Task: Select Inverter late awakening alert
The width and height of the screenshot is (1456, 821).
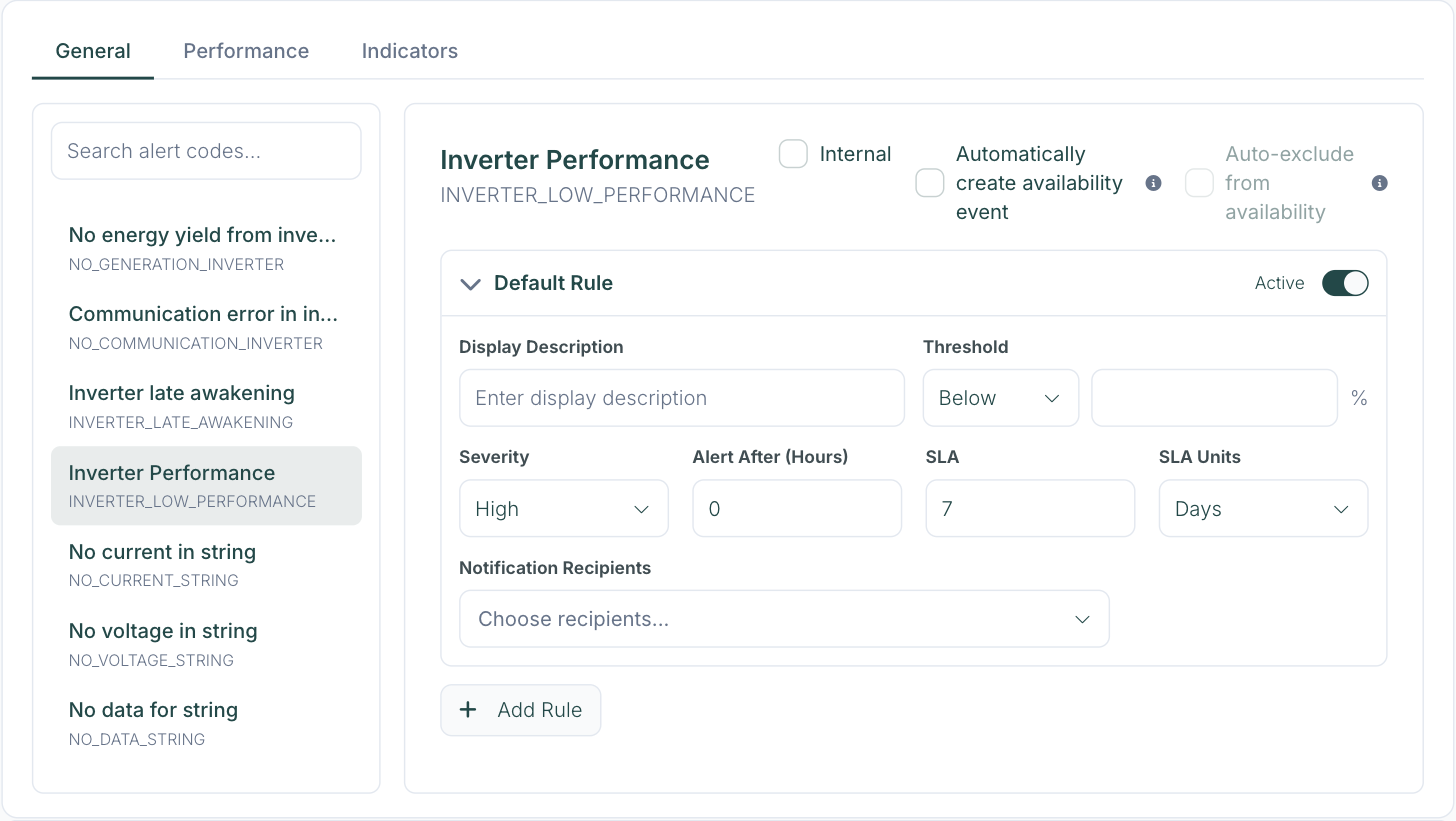Action: [x=206, y=406]
